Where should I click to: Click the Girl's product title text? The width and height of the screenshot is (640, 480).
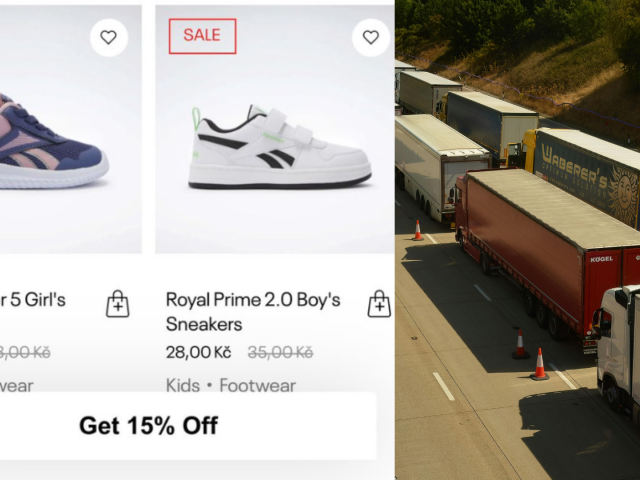pos(33,300)
